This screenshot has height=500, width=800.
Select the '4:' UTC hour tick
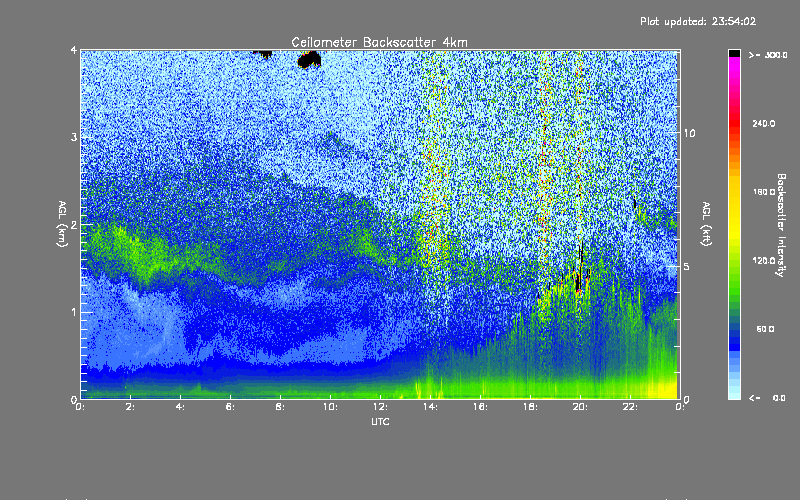tap(181, 407)
